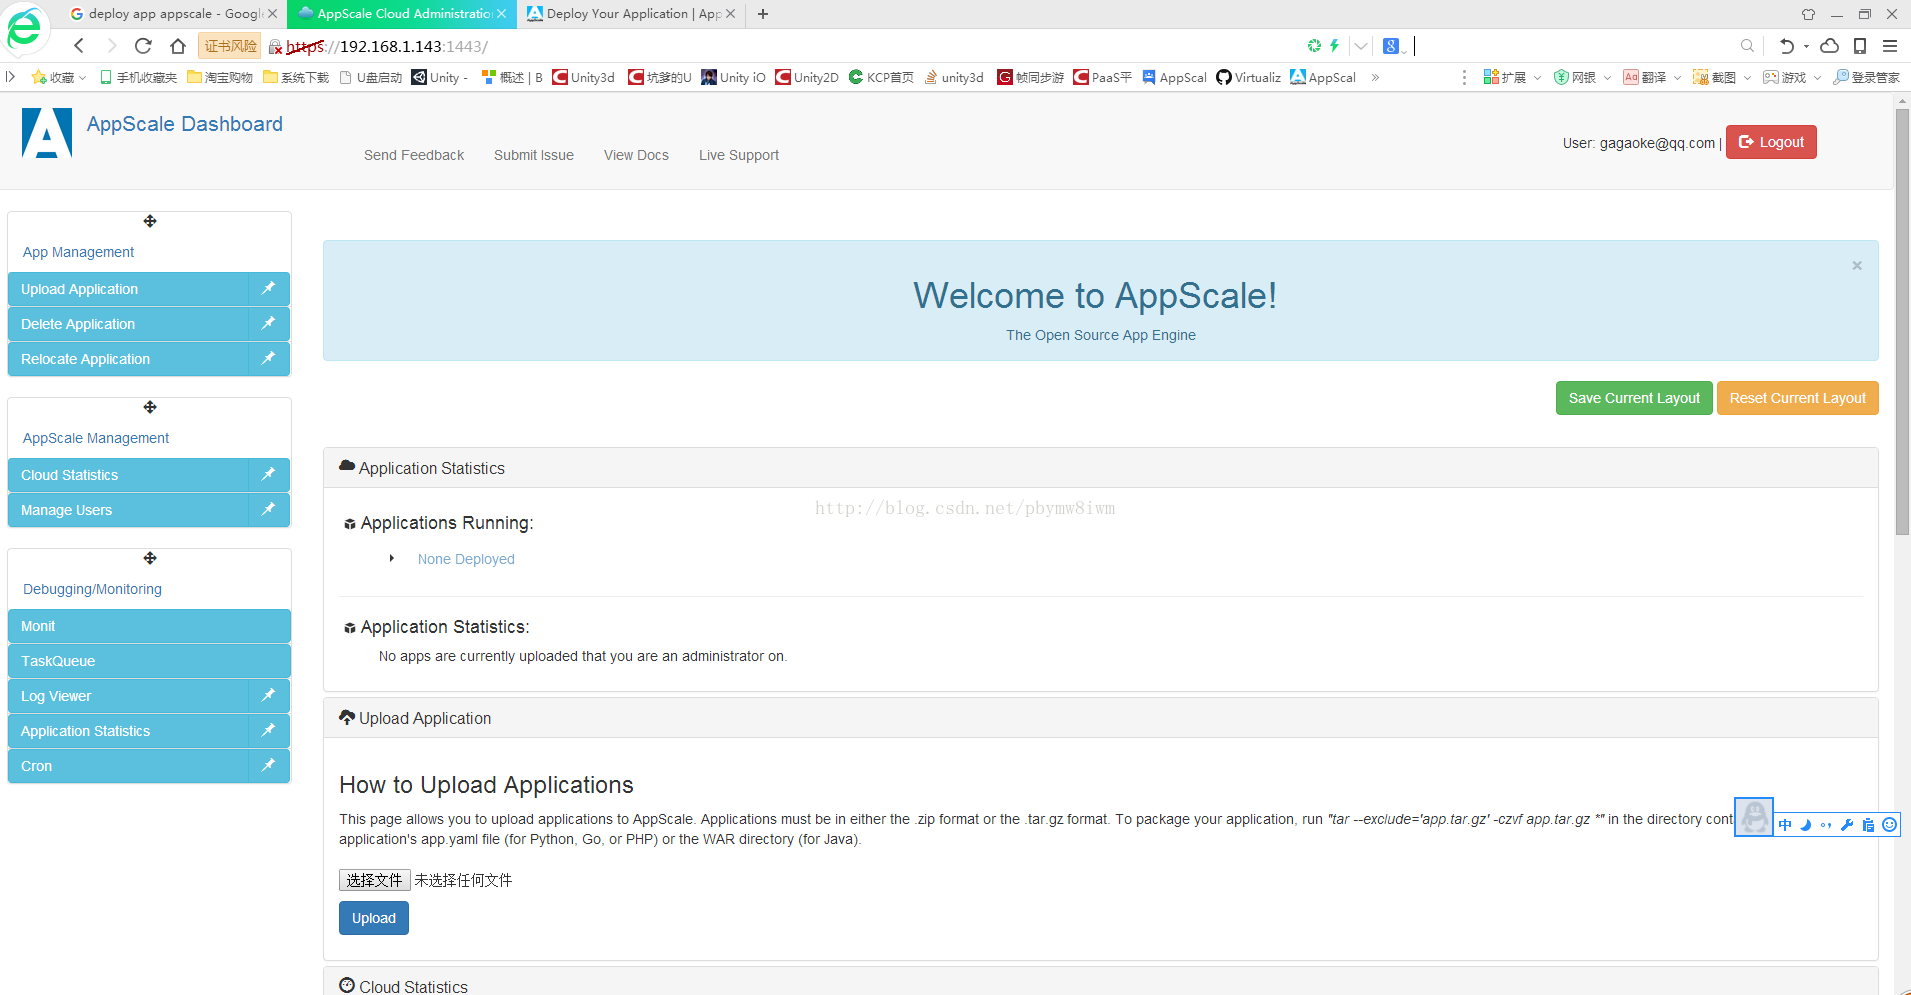
Task: Pin the Manage Users sidebar item
Action: click(x=268, y=510)
